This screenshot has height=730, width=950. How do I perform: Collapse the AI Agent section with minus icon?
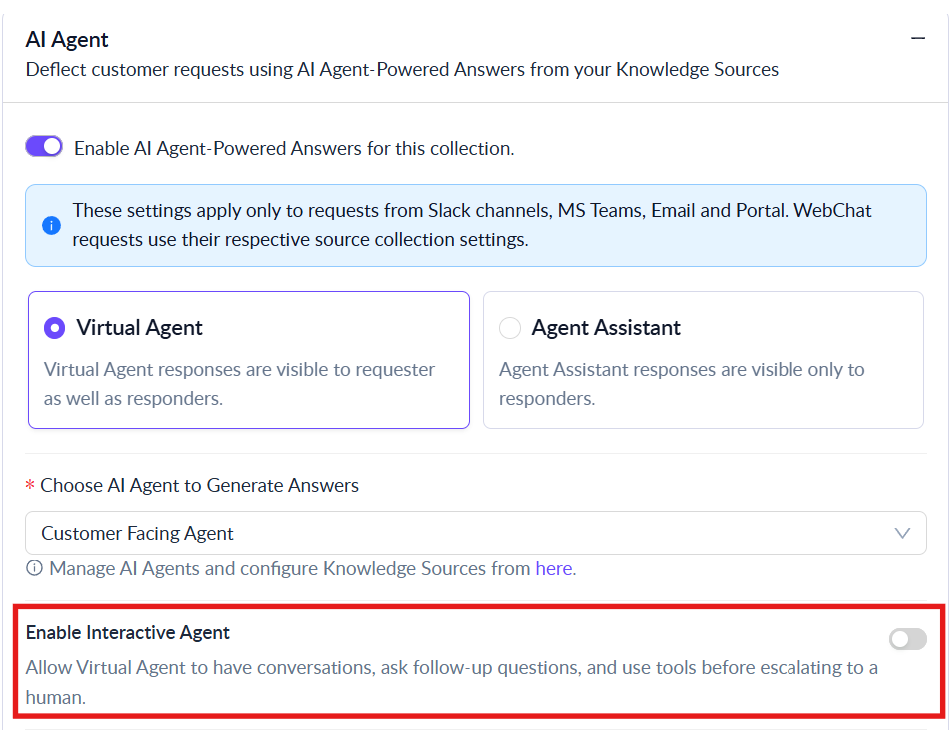click(x=917, y=39)
